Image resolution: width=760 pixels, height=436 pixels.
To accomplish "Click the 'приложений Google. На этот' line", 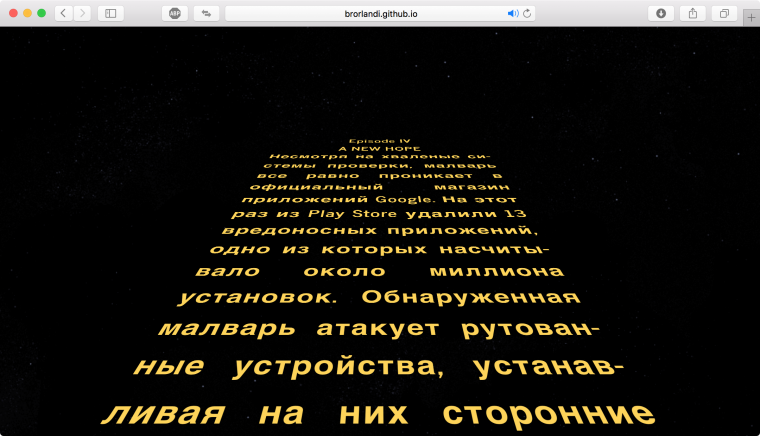I will click(380, 200).
